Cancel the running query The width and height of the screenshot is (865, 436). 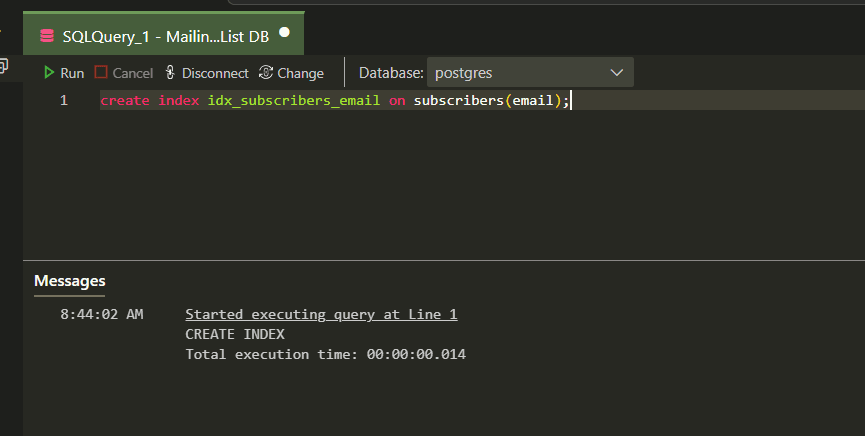124,73
